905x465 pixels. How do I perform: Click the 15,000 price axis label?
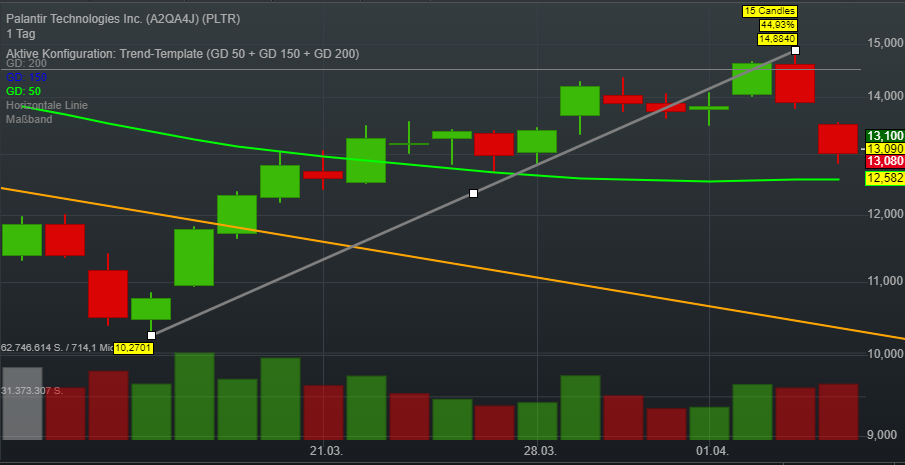885,43
